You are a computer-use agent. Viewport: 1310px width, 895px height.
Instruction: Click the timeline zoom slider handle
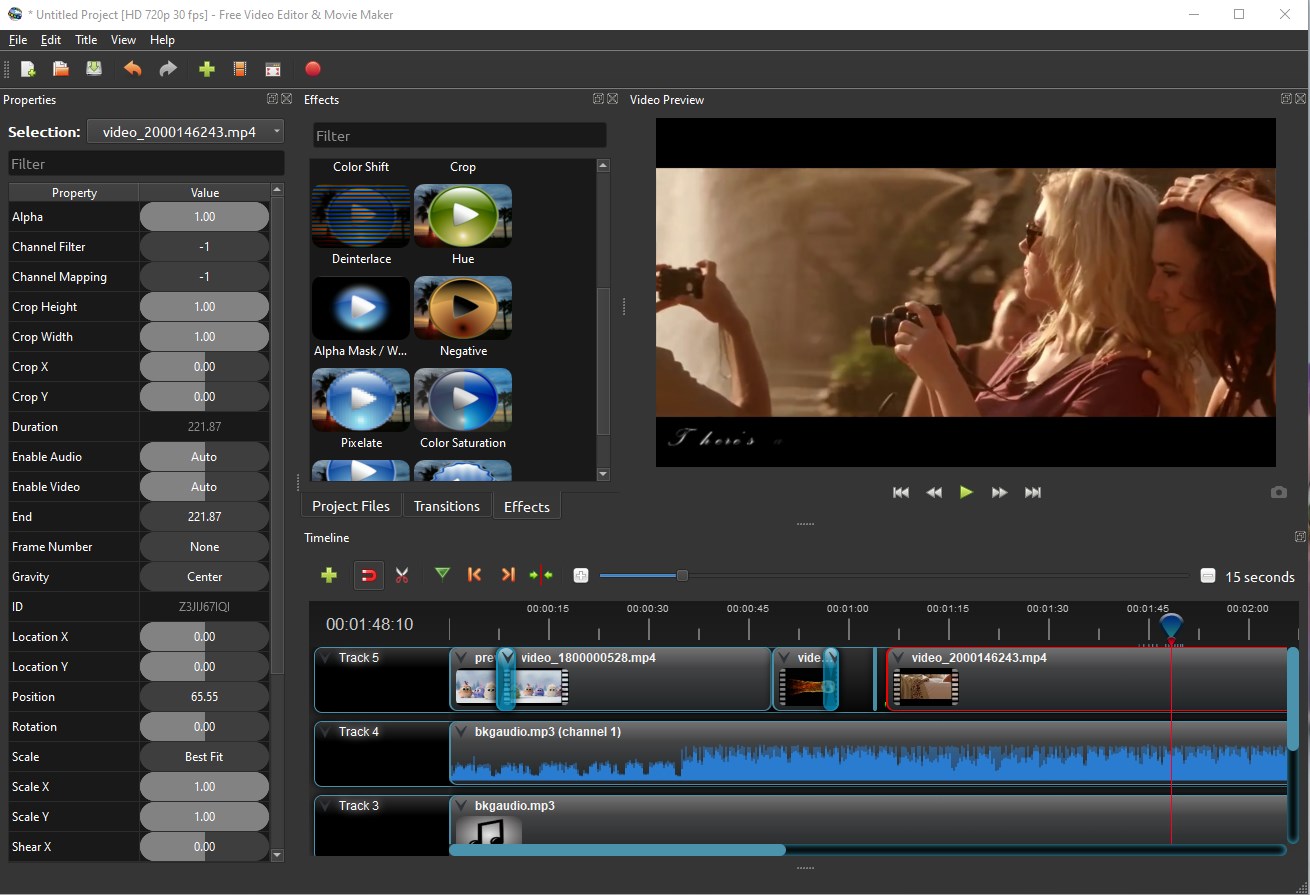tap(682, 575)
